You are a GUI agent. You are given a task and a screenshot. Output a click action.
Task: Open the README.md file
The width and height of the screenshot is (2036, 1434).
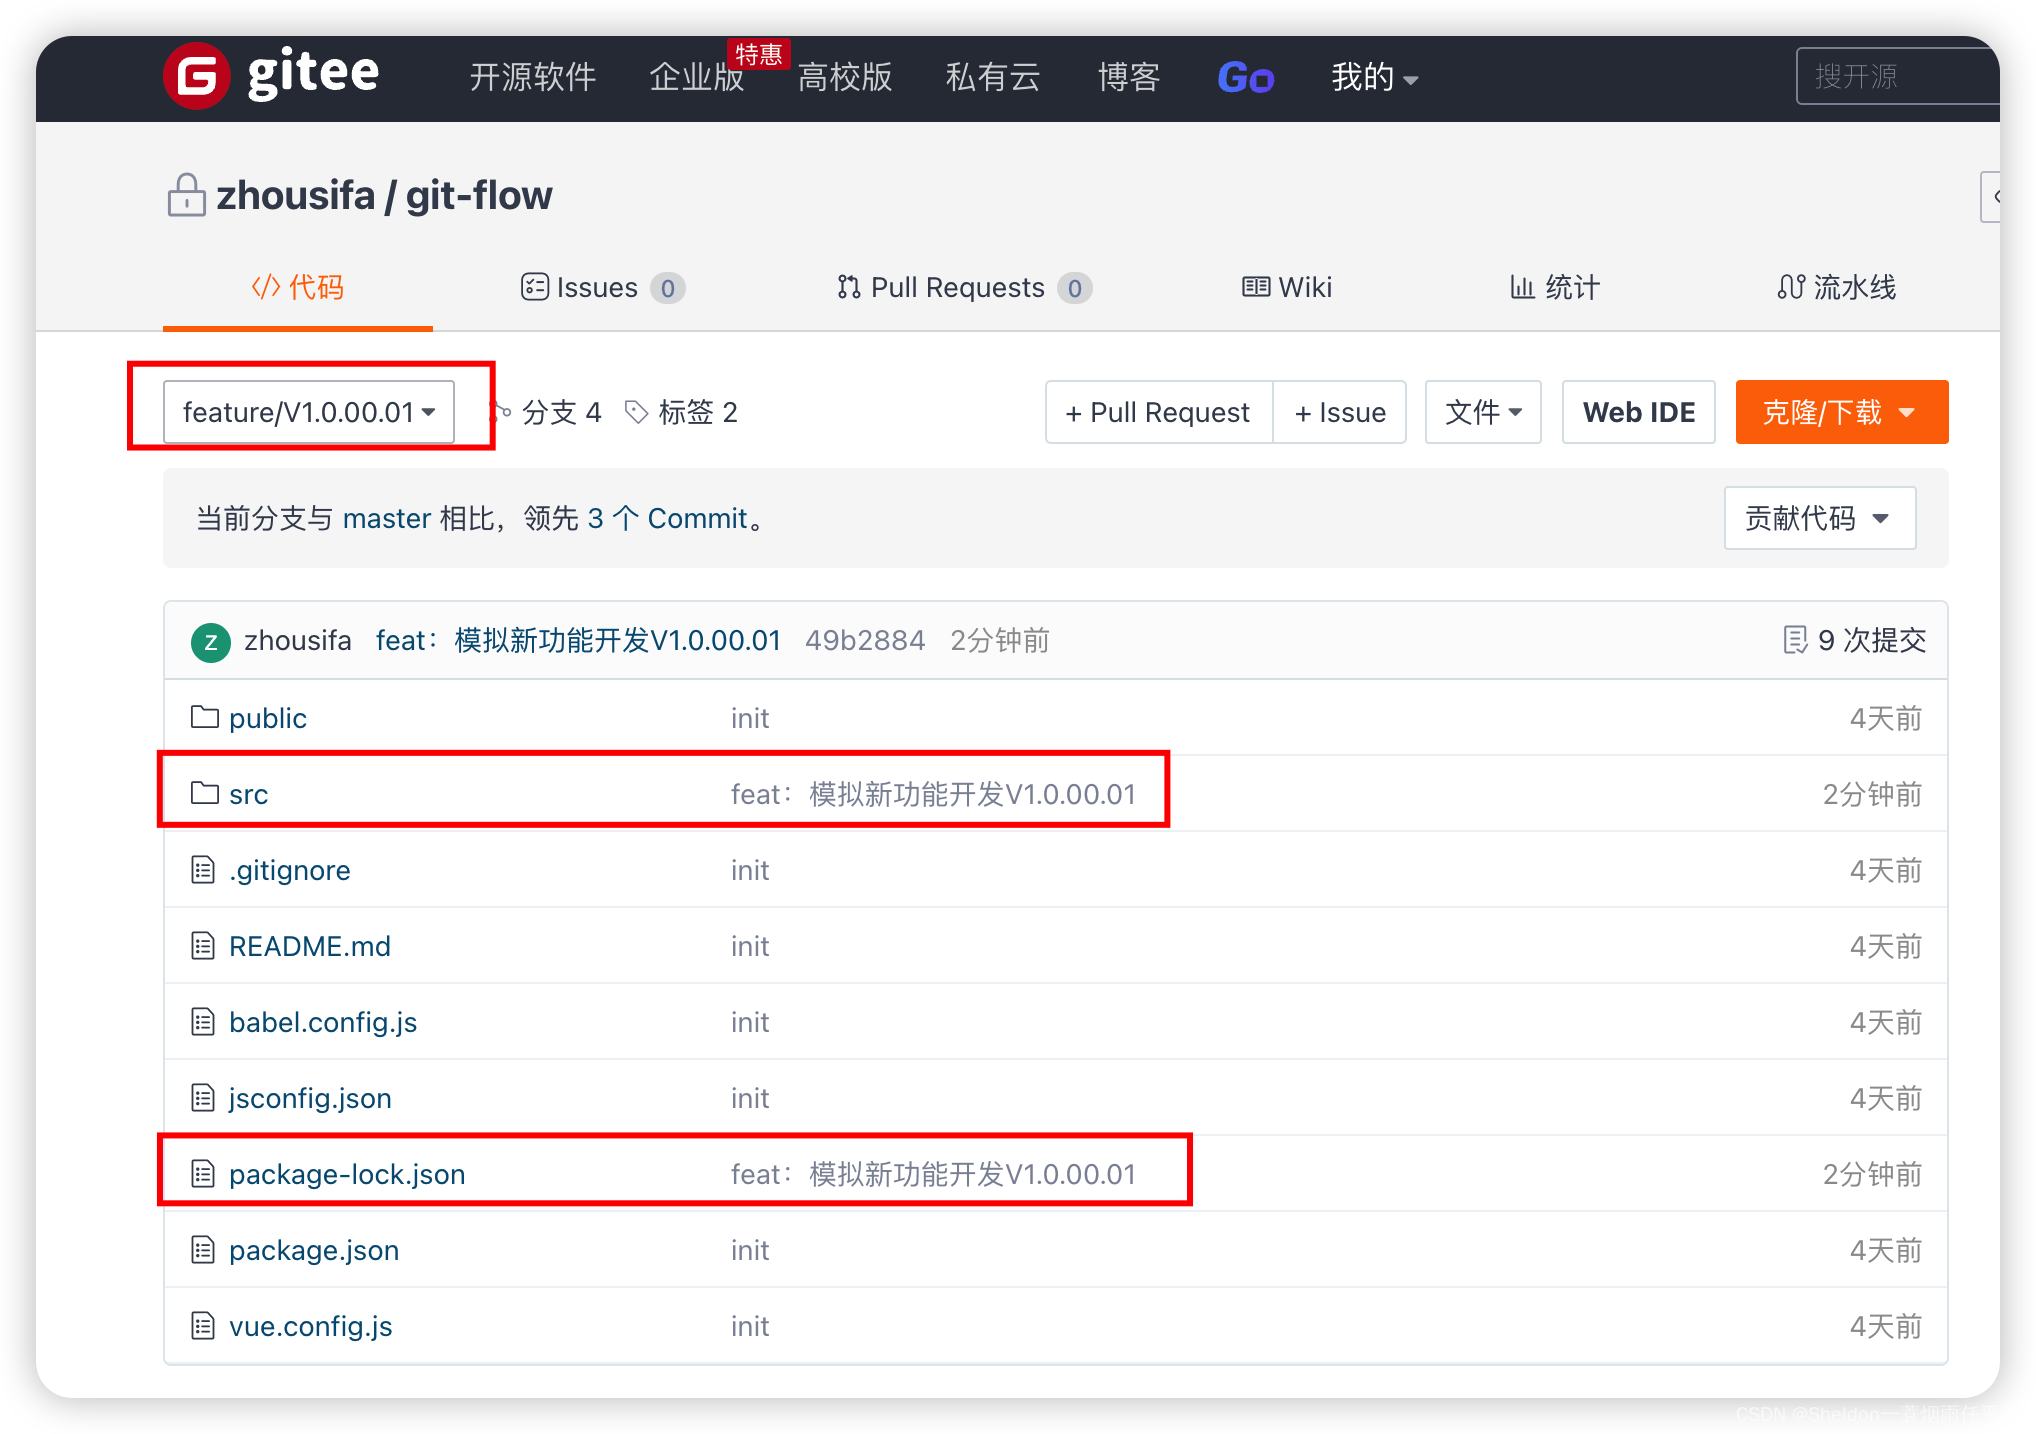click(310, 945)
